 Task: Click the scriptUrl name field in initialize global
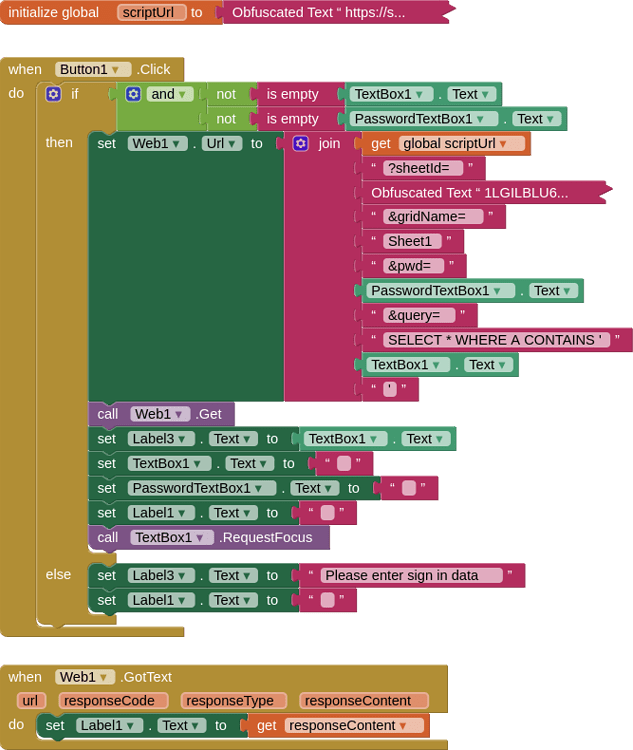(151, 12)
